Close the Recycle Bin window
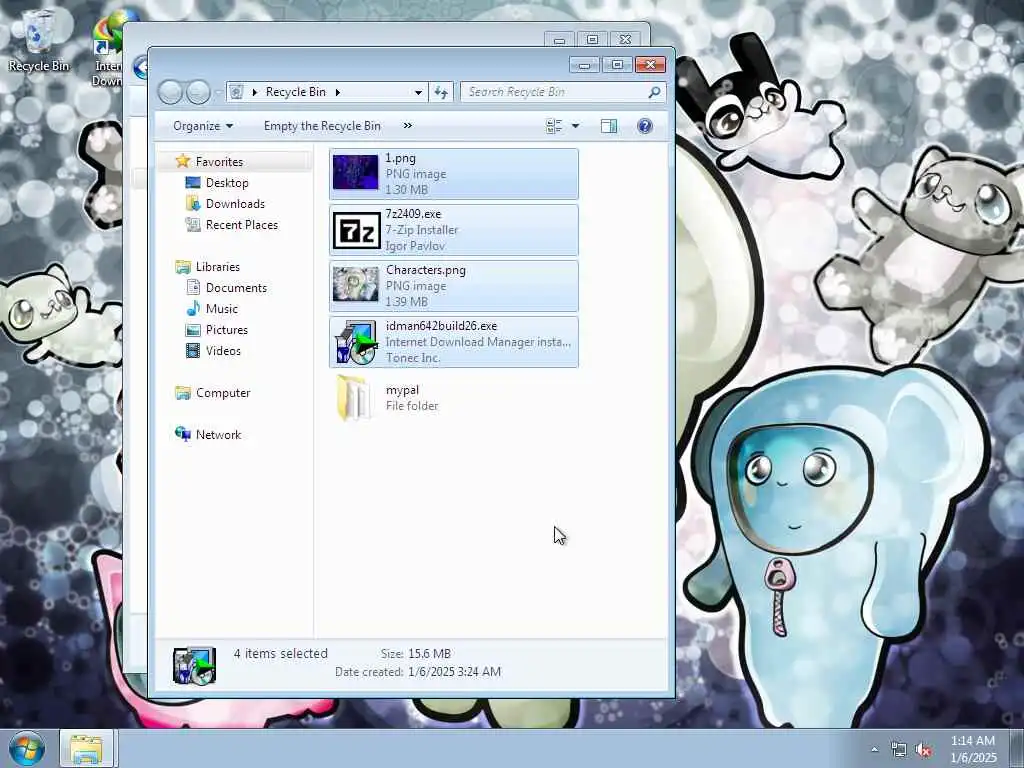Image resolution: width=1024 pixels, height=768 pixels. pyautogui.click(x=650, y=65)
